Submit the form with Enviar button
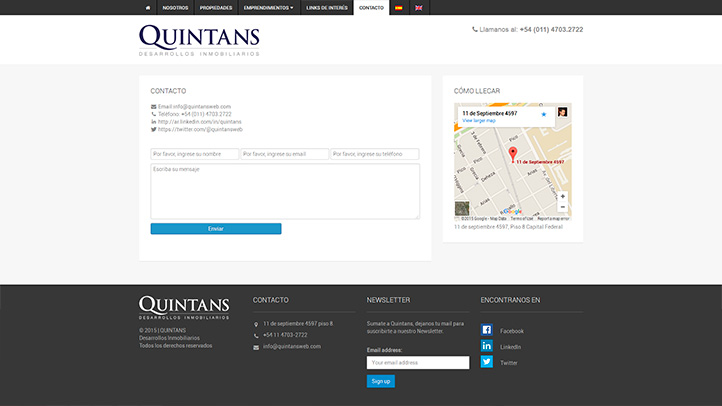722x406 pixels. [x=216, y=229]
